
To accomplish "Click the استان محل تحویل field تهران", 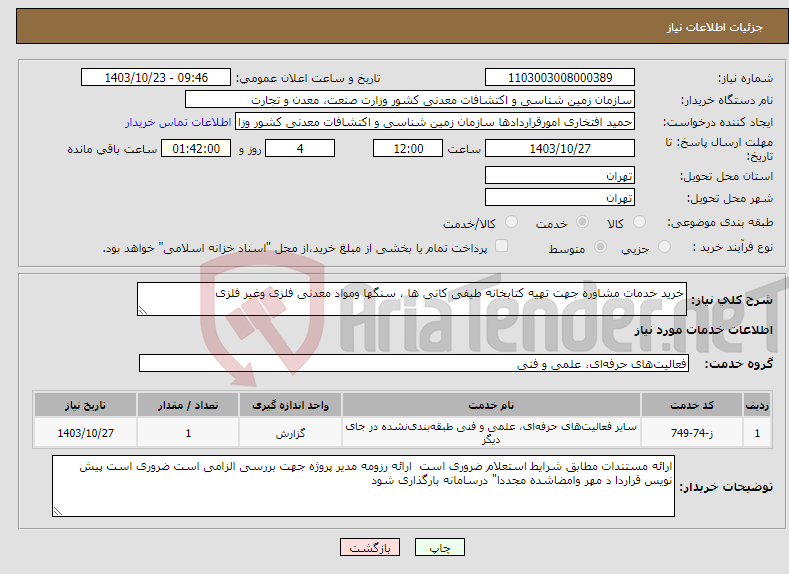I will (560, 176).
